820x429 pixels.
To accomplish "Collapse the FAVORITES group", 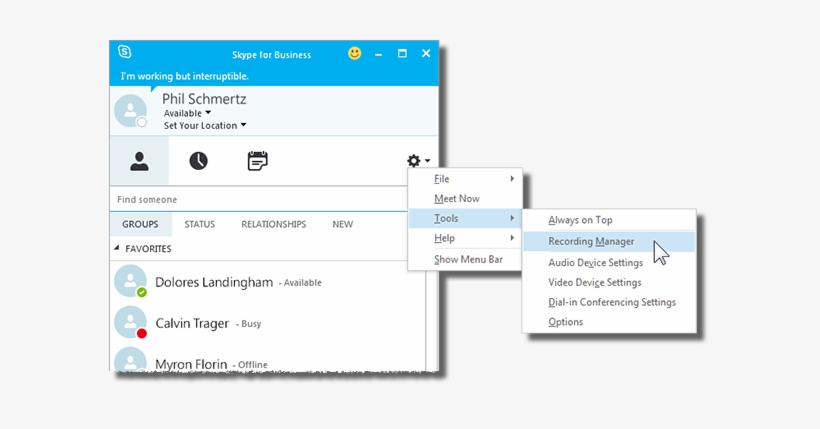I will 117,248.
